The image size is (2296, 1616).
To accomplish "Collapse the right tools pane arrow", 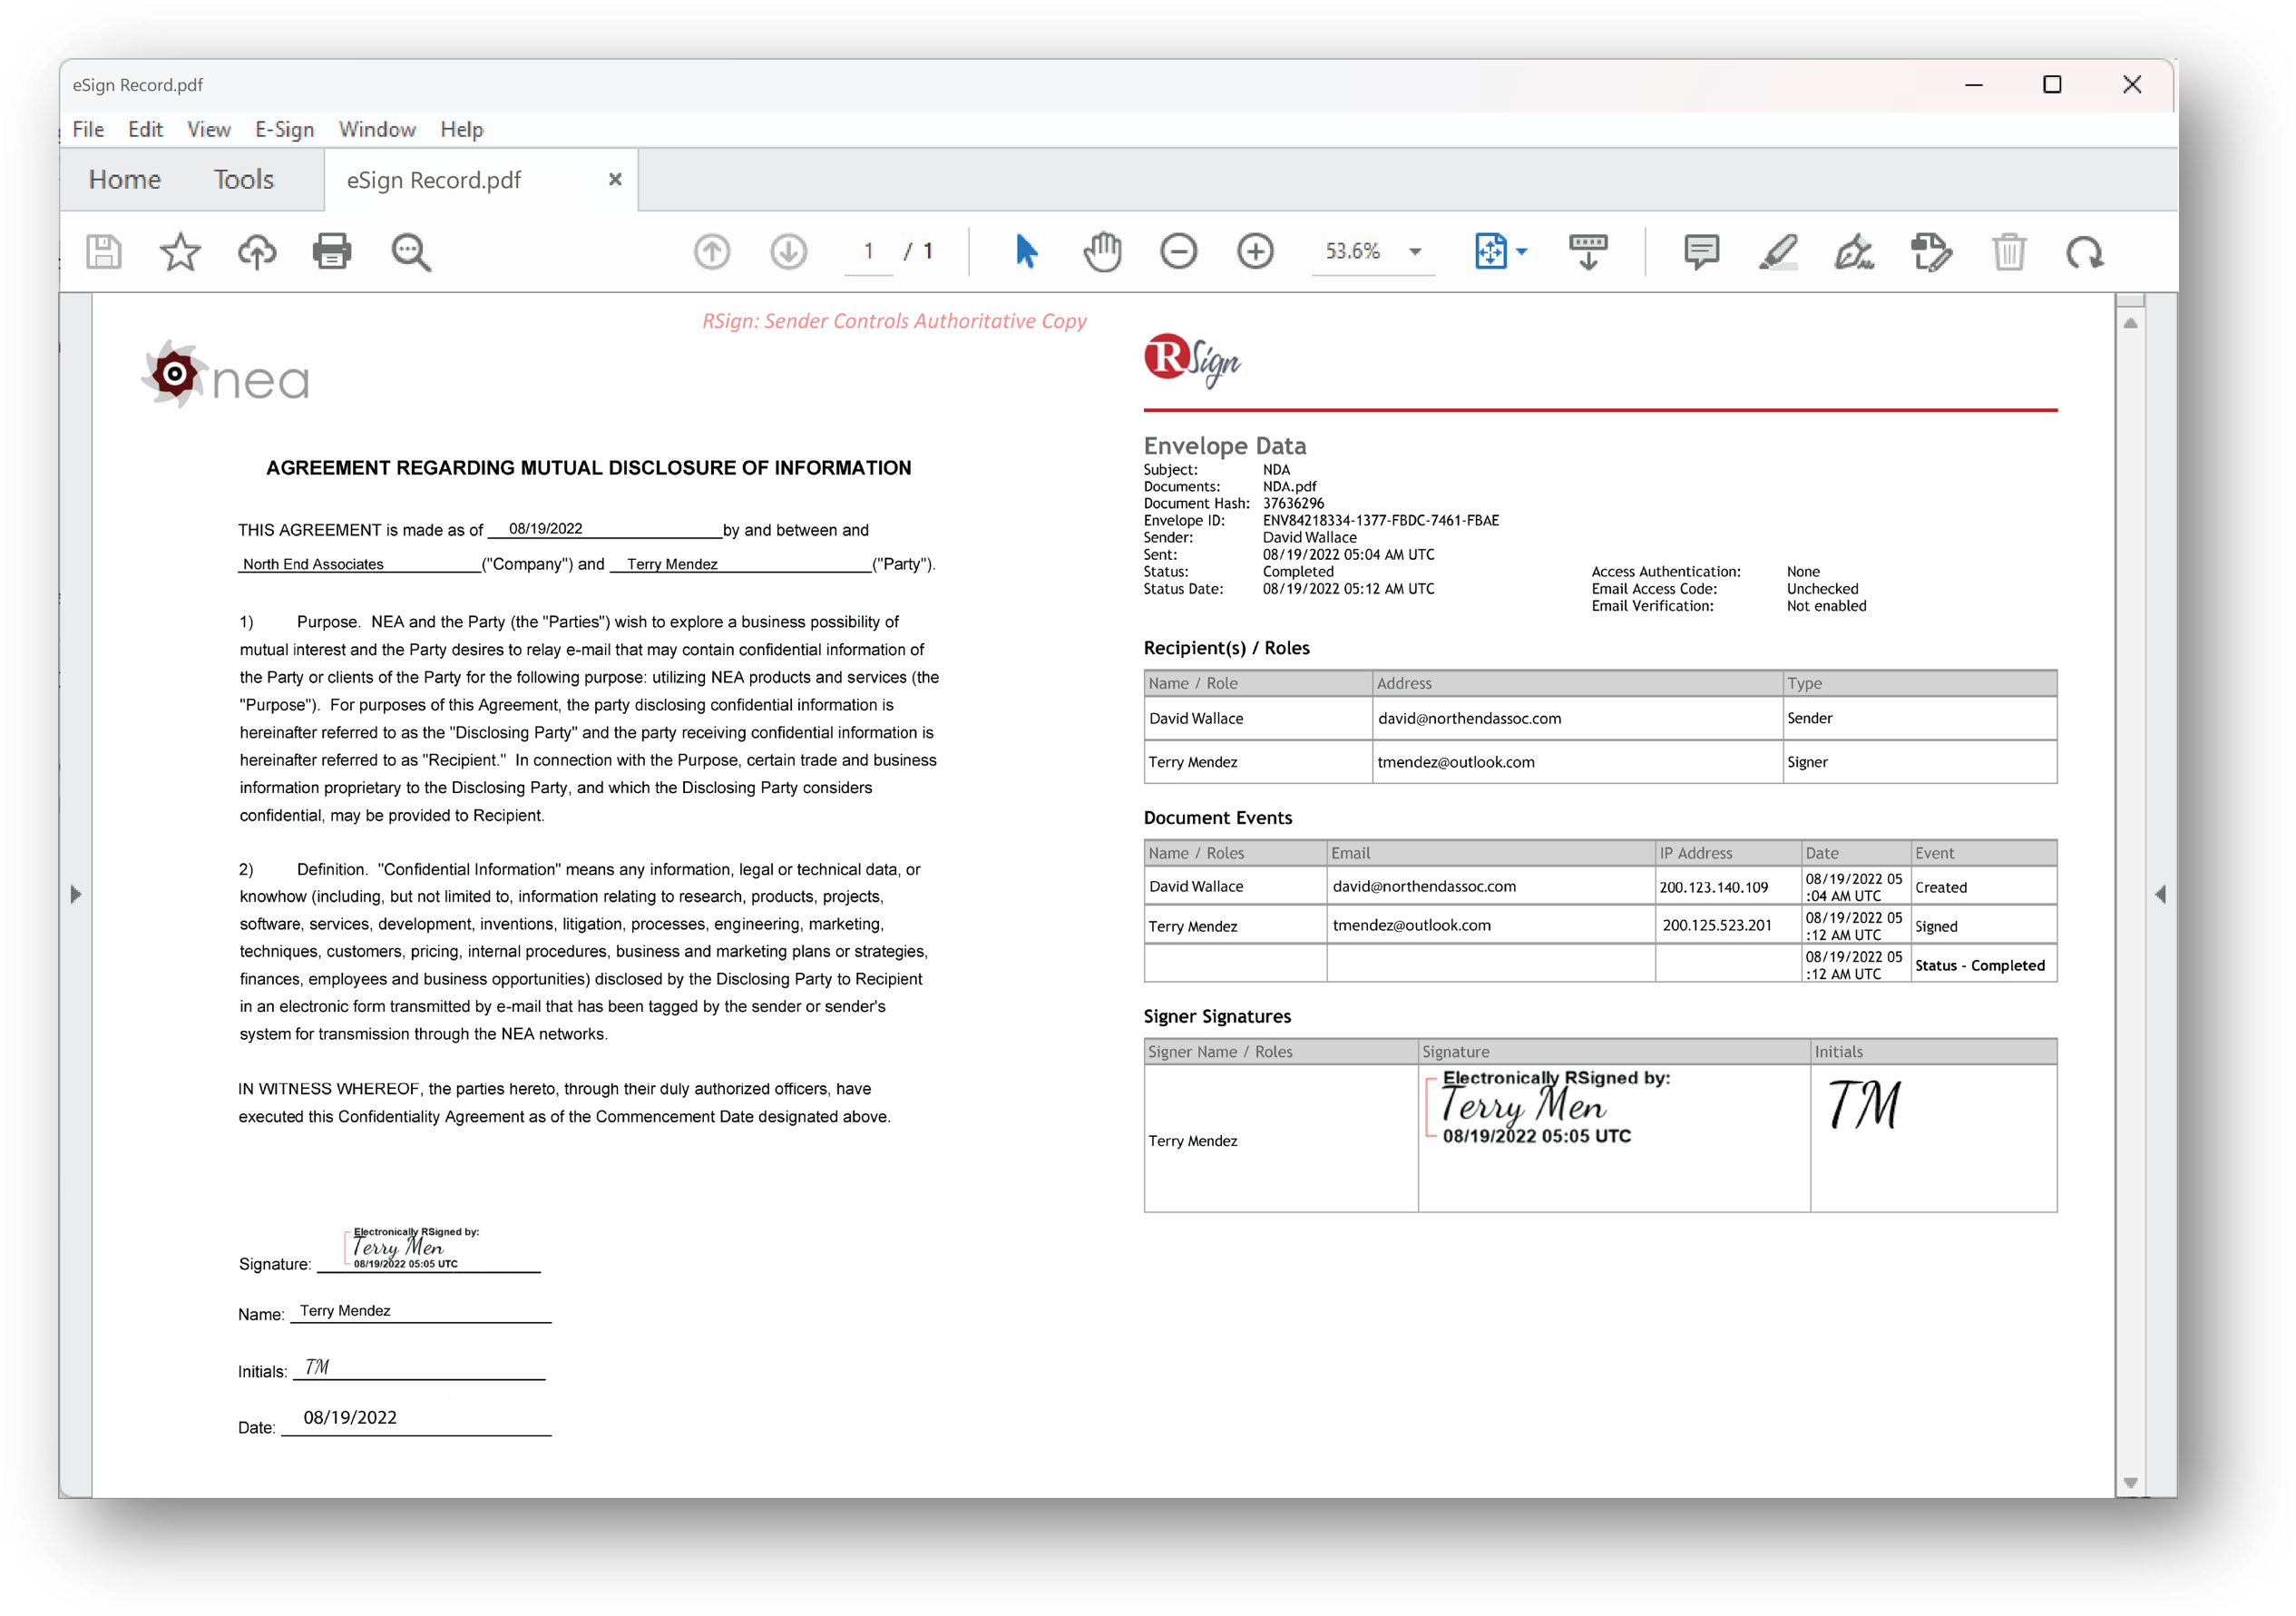I will (x=2160, y=894).
